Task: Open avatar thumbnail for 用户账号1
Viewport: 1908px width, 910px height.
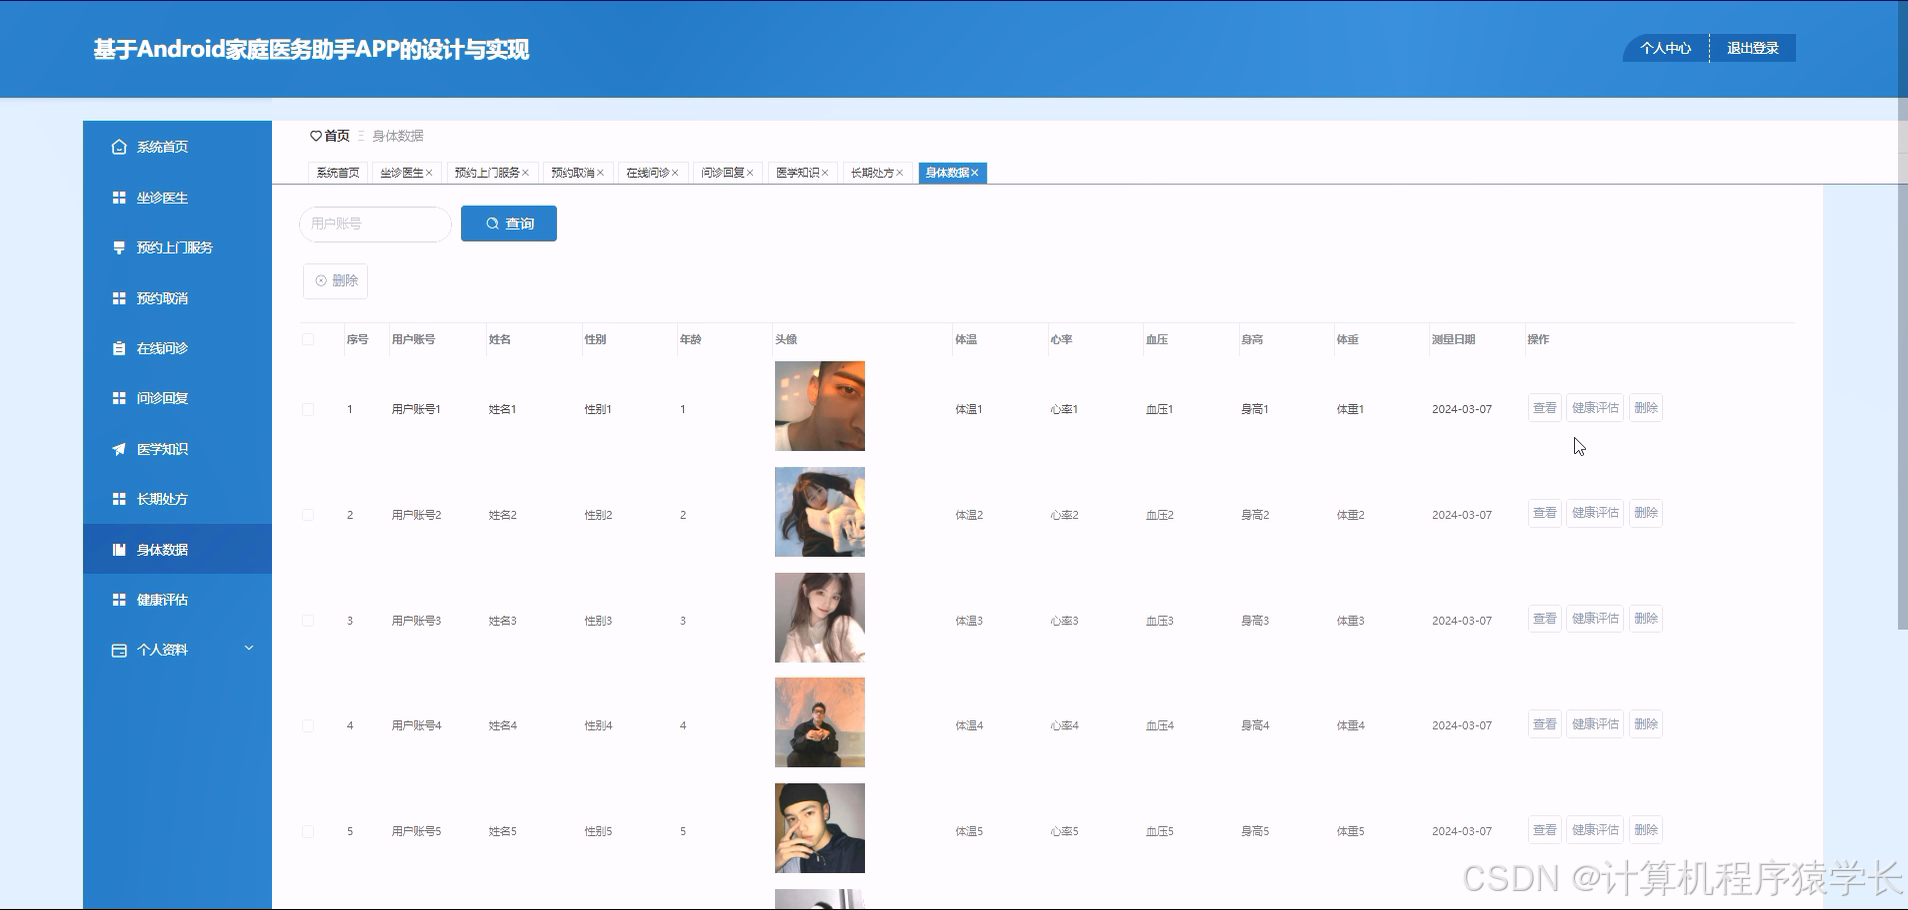Action: (820, 406)
